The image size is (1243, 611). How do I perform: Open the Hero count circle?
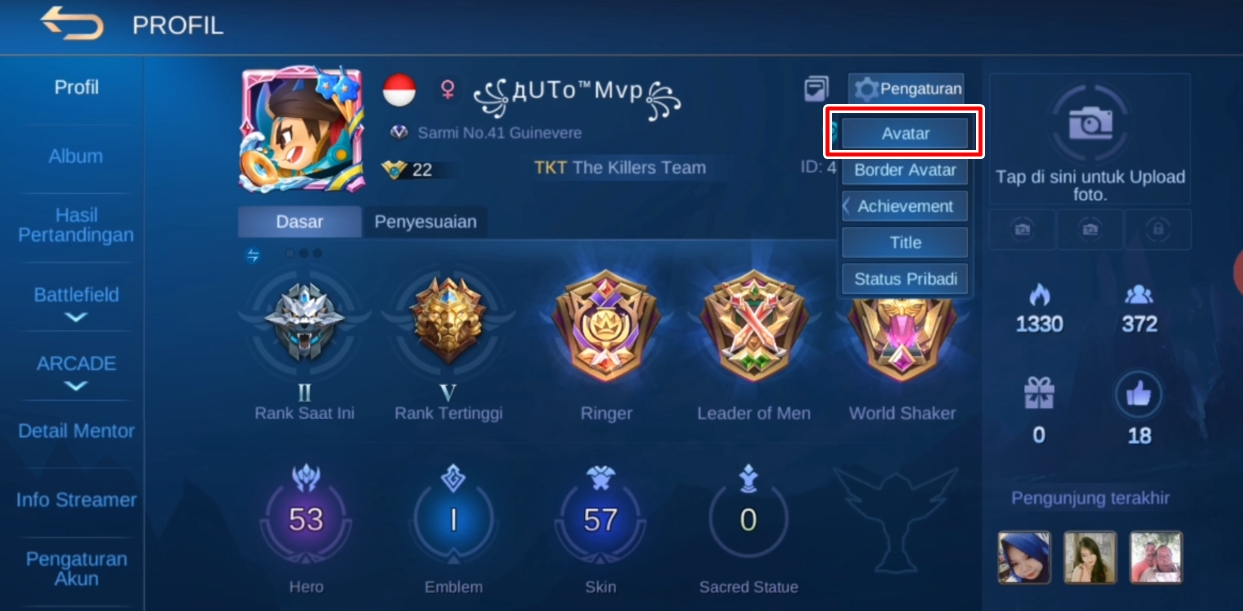pyautogui.click(x=306, y=520)
